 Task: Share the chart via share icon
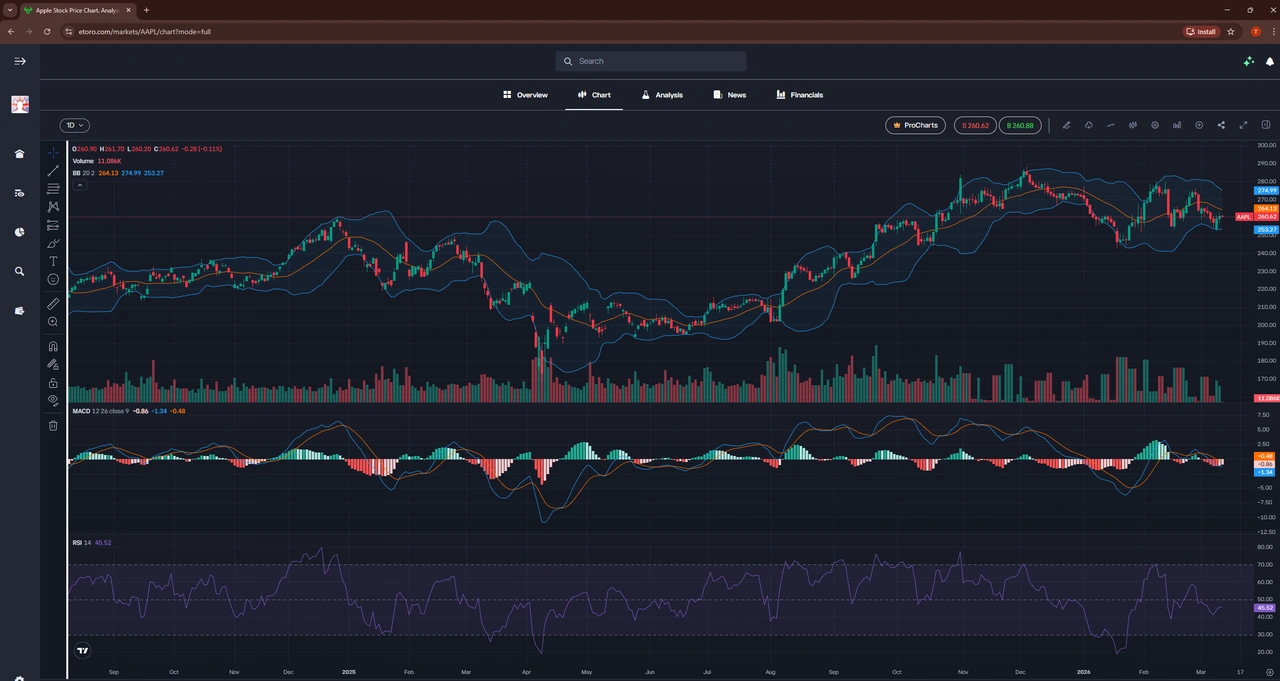click(x=1221, y=125)
